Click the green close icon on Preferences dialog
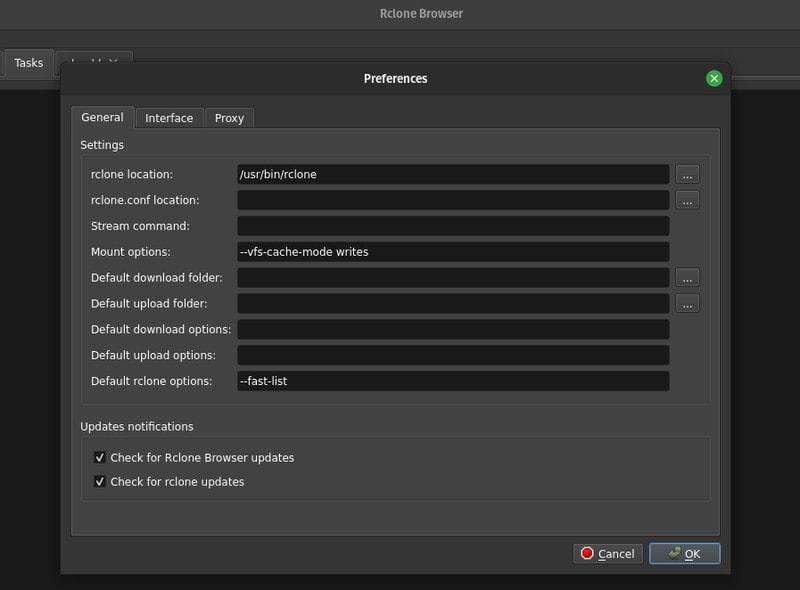 (x=712, y=79)
